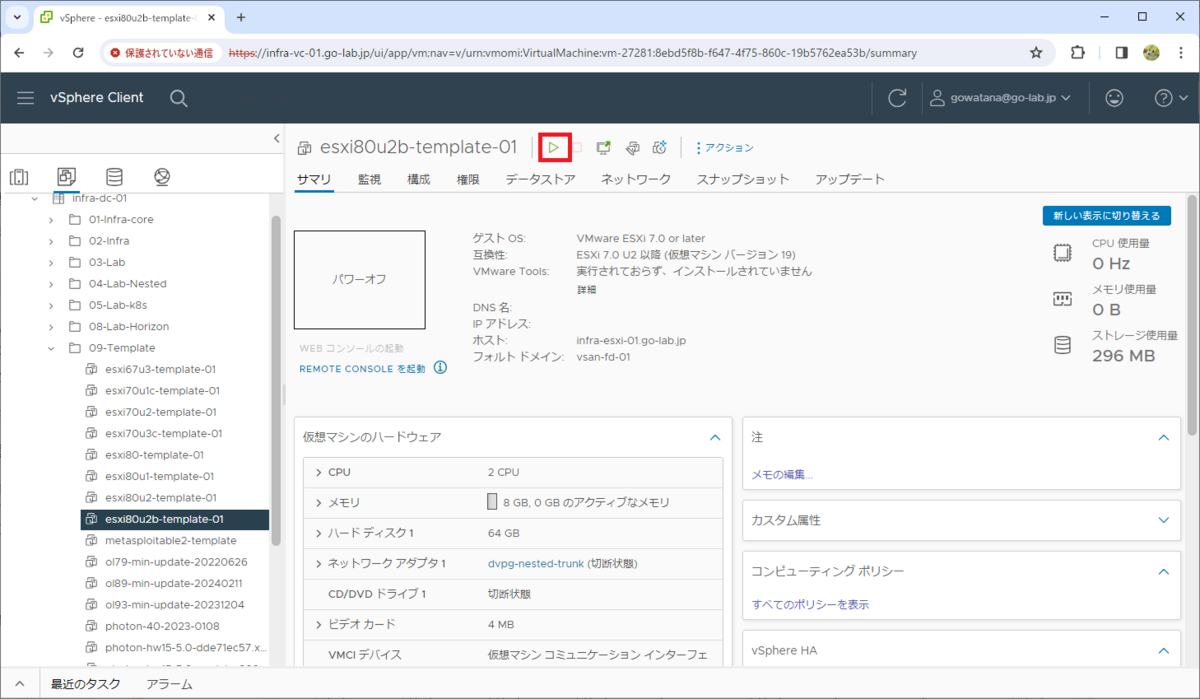Click 新しい表示に切り替える button

coord(1106,216)
